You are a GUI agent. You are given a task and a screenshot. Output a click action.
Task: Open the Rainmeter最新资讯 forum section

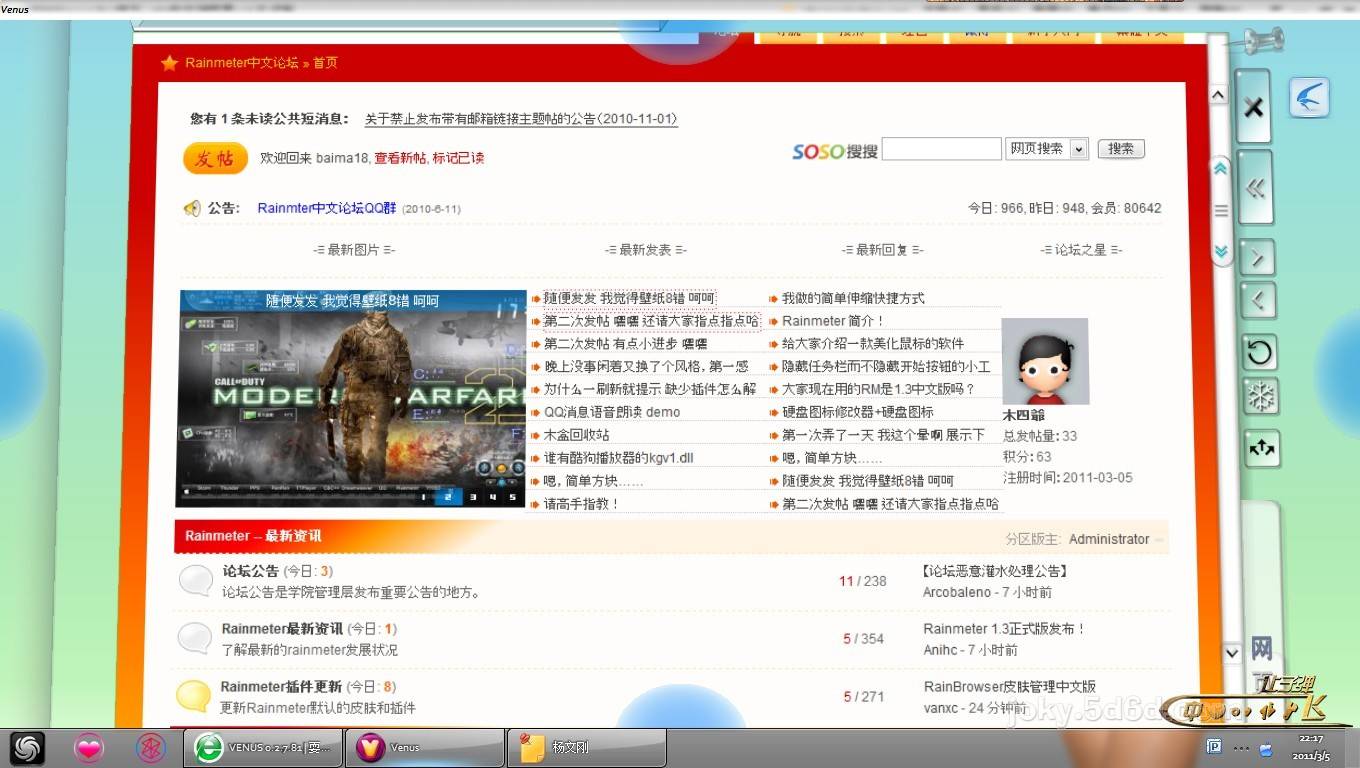pyautogui.click(x=282, y=629)
